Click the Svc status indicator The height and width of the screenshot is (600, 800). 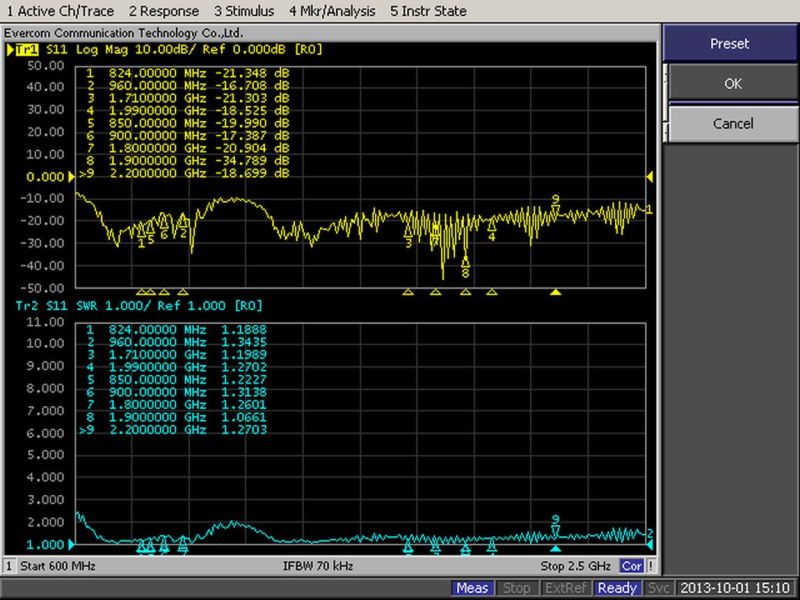click(658, 588)
